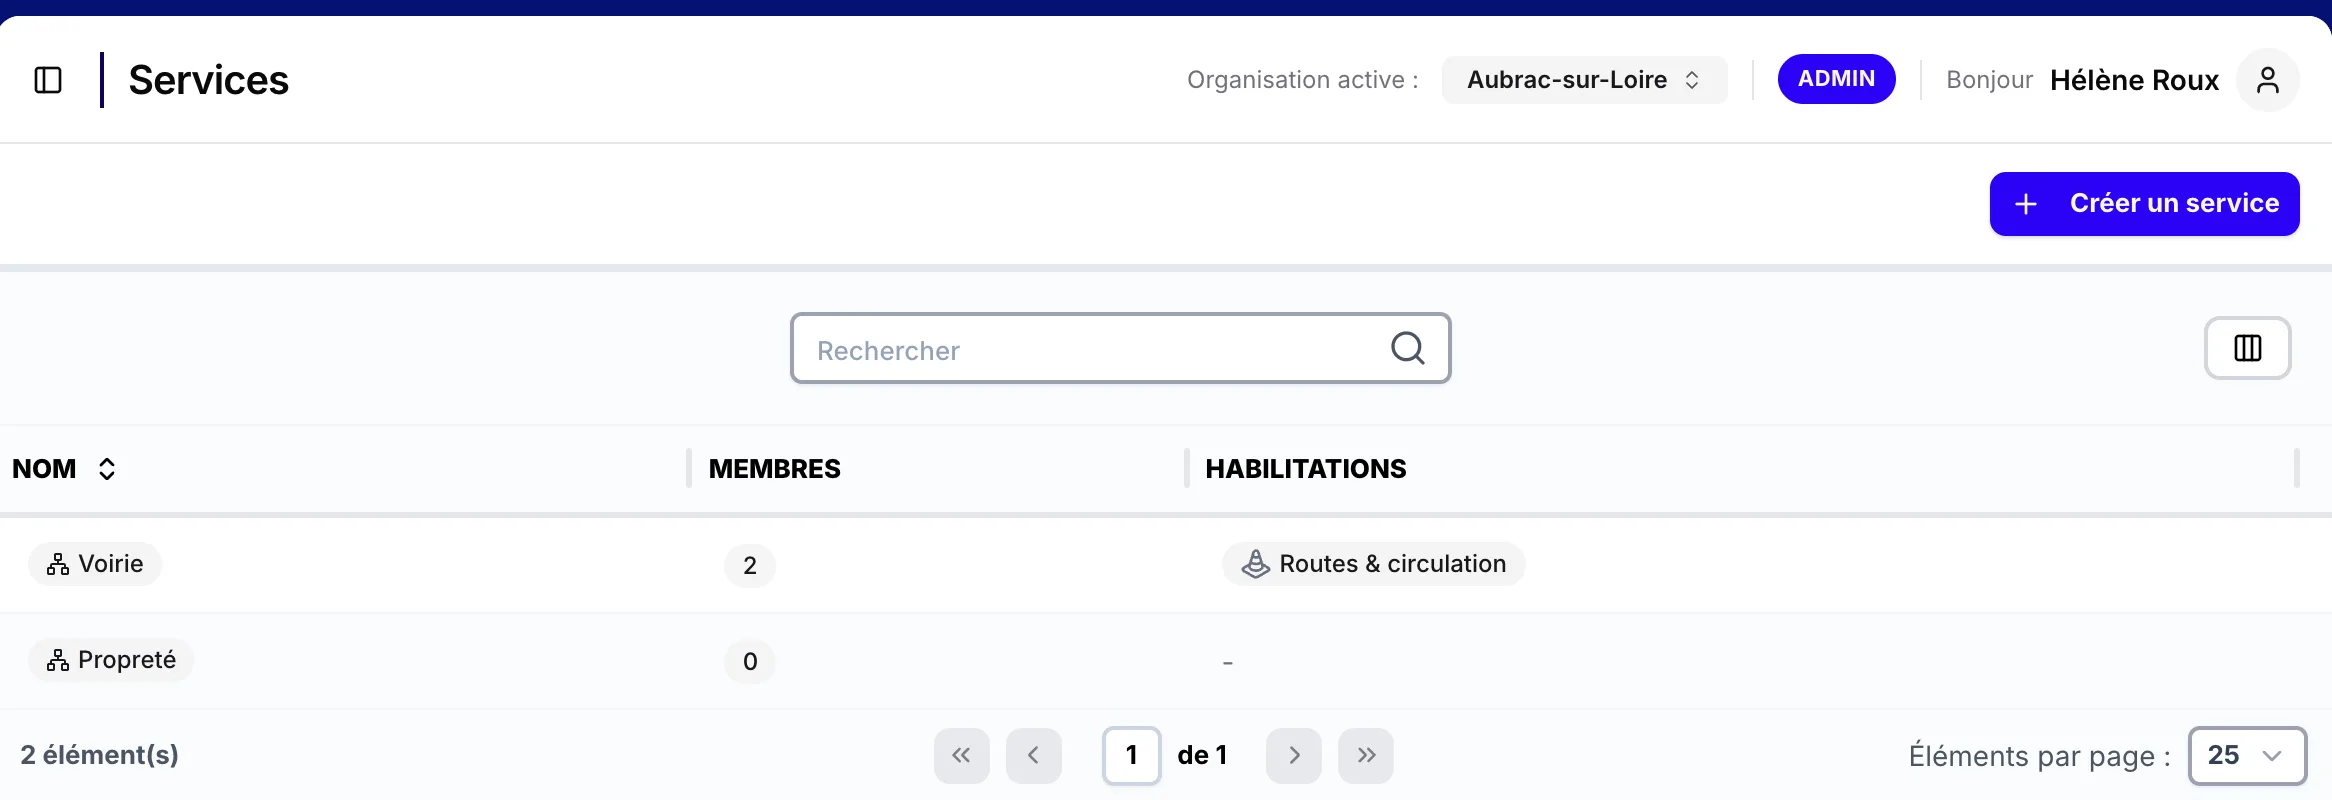Click the 2 élément(s) count text

[x=100, y=755]
